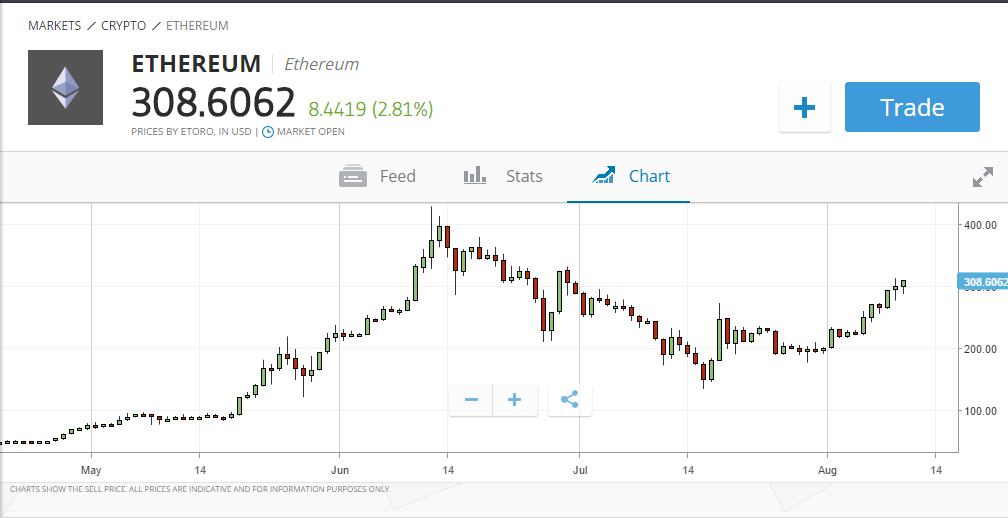
Task: Zoom in the chart with plus button
Action: click(515, 400)
